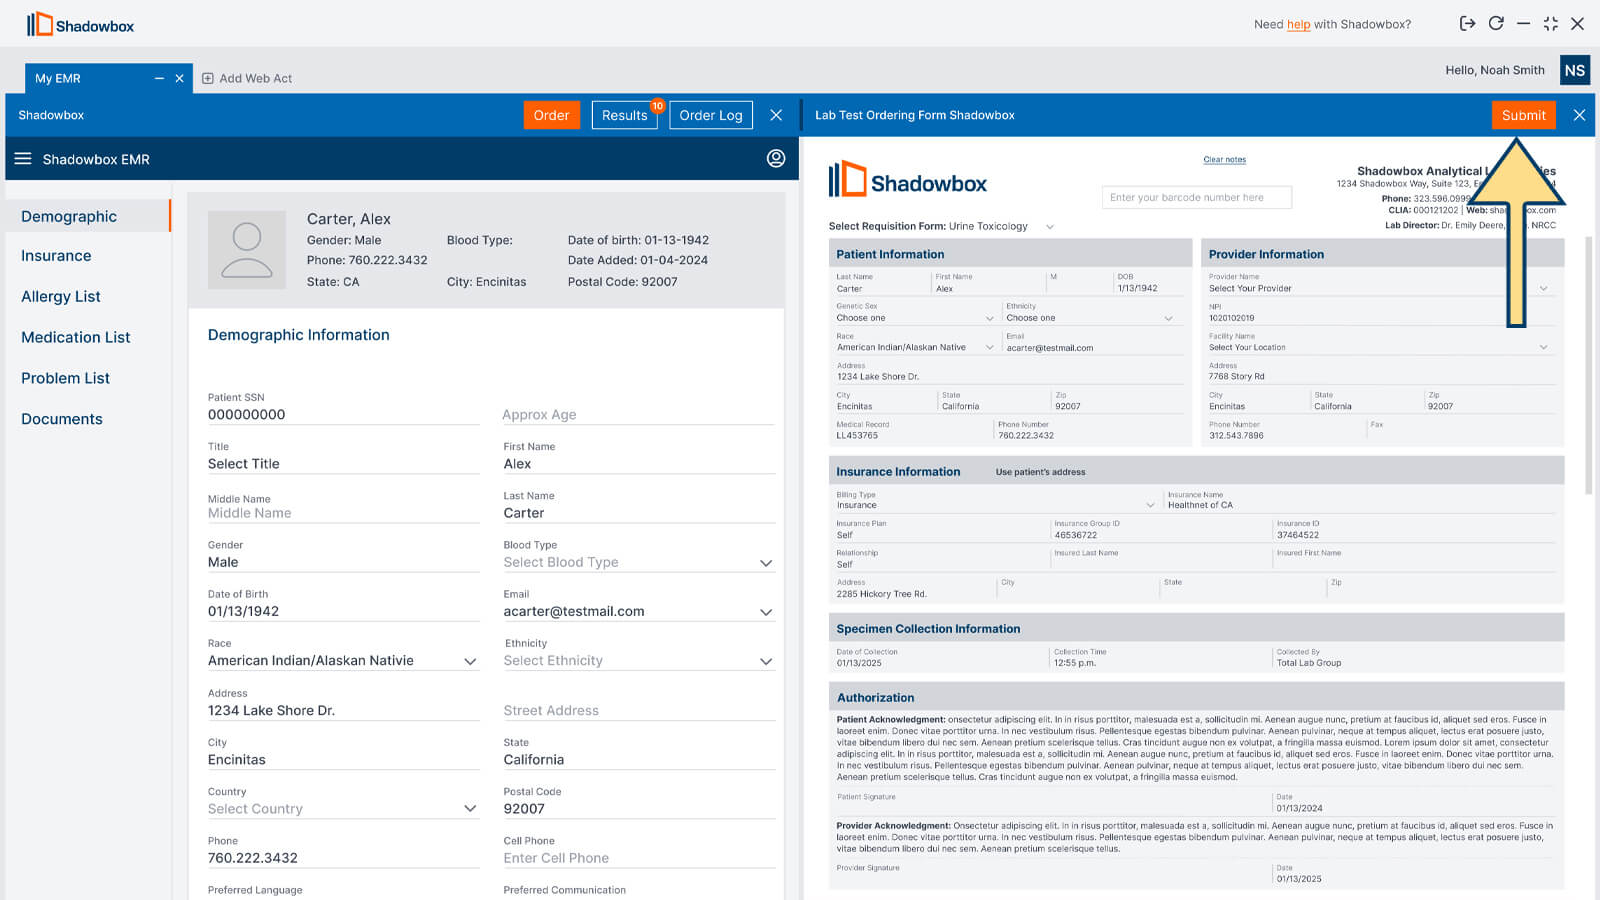Click the Shadowbox logo on lab form

point(907,180)
